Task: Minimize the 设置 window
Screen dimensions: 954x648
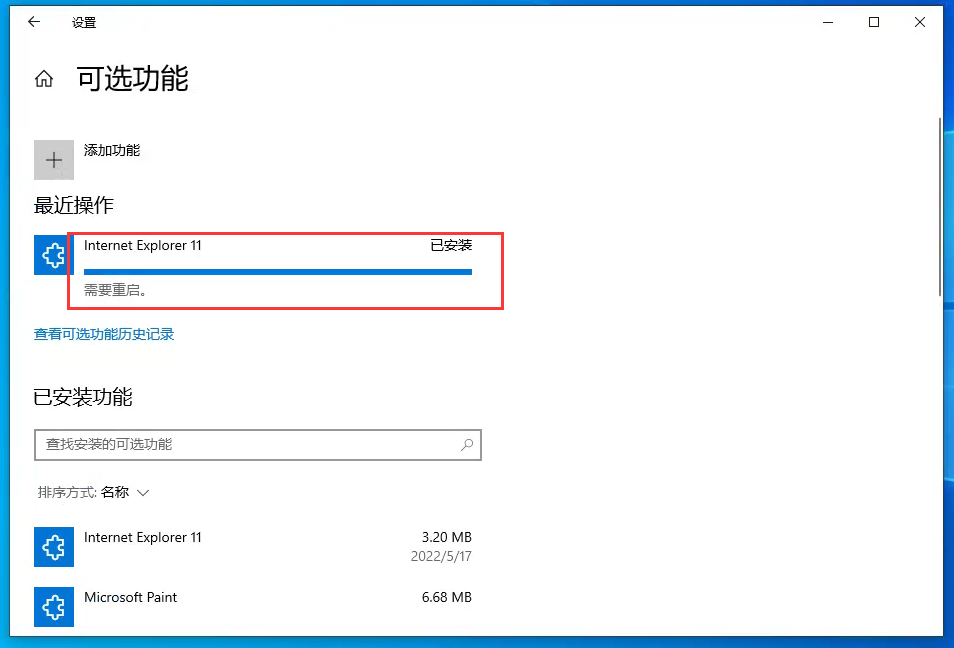Action: (828, 22)
